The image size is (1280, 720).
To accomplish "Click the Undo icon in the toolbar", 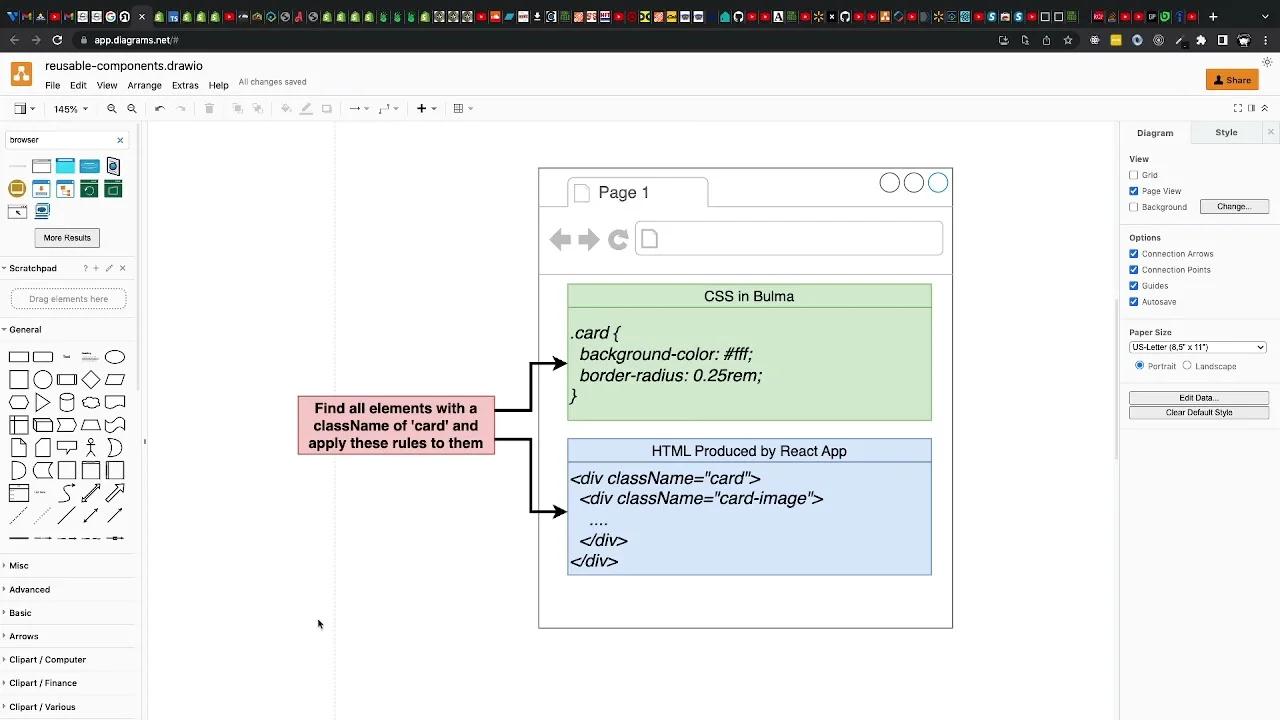I will point(160,108).
